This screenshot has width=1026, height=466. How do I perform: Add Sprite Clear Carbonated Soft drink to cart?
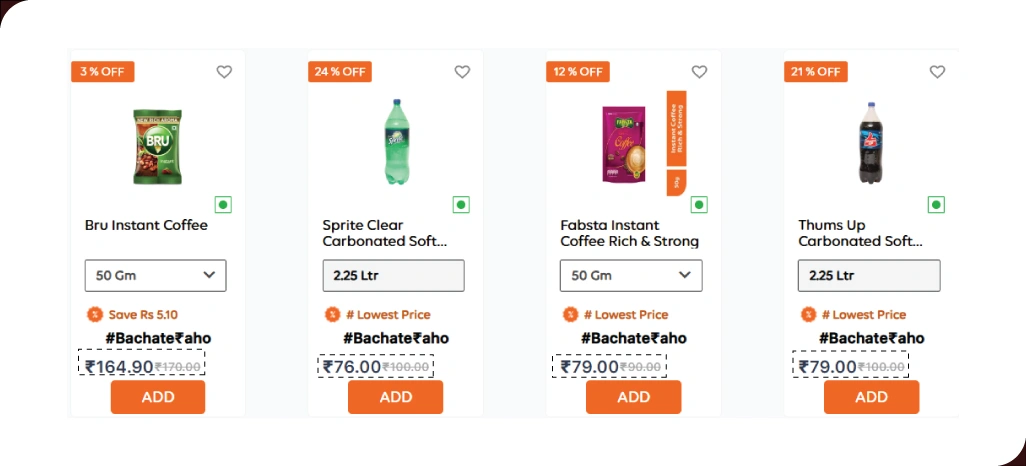coord(395,397)
